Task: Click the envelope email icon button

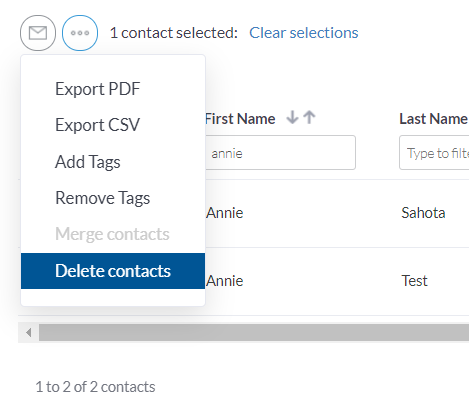Action: coord(38,33)
